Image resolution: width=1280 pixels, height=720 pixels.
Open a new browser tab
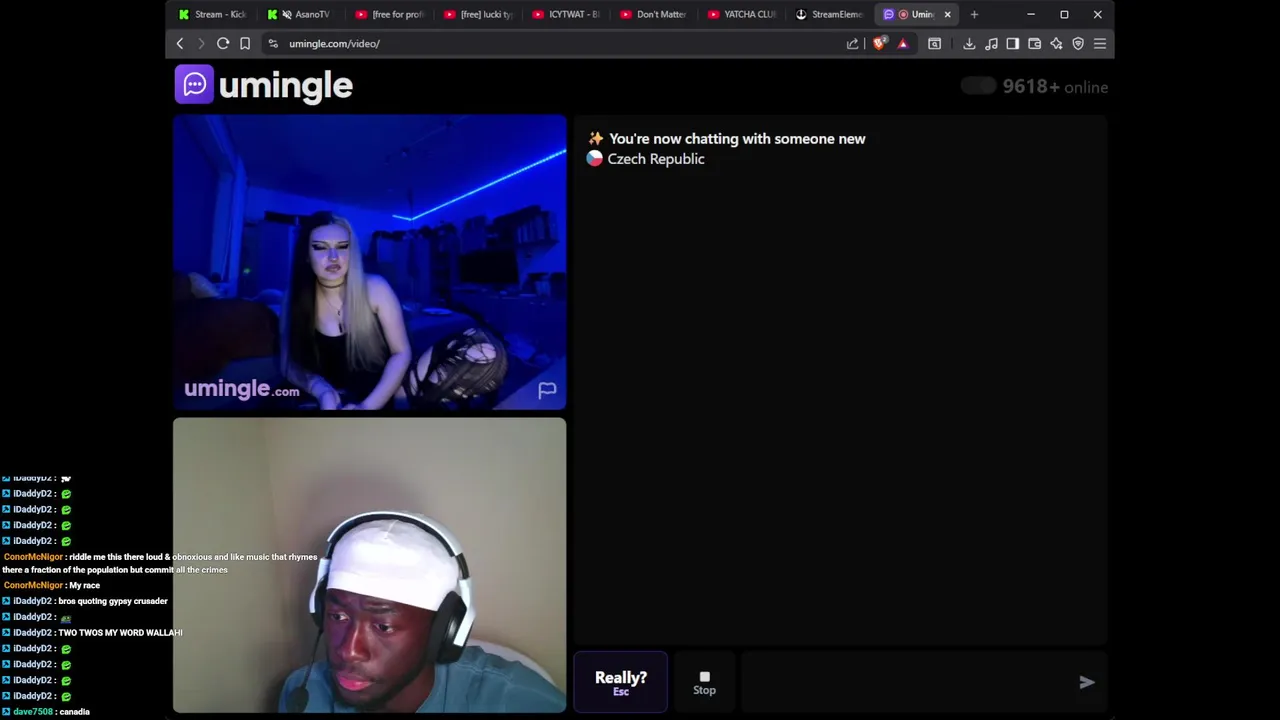coord(974,14)
